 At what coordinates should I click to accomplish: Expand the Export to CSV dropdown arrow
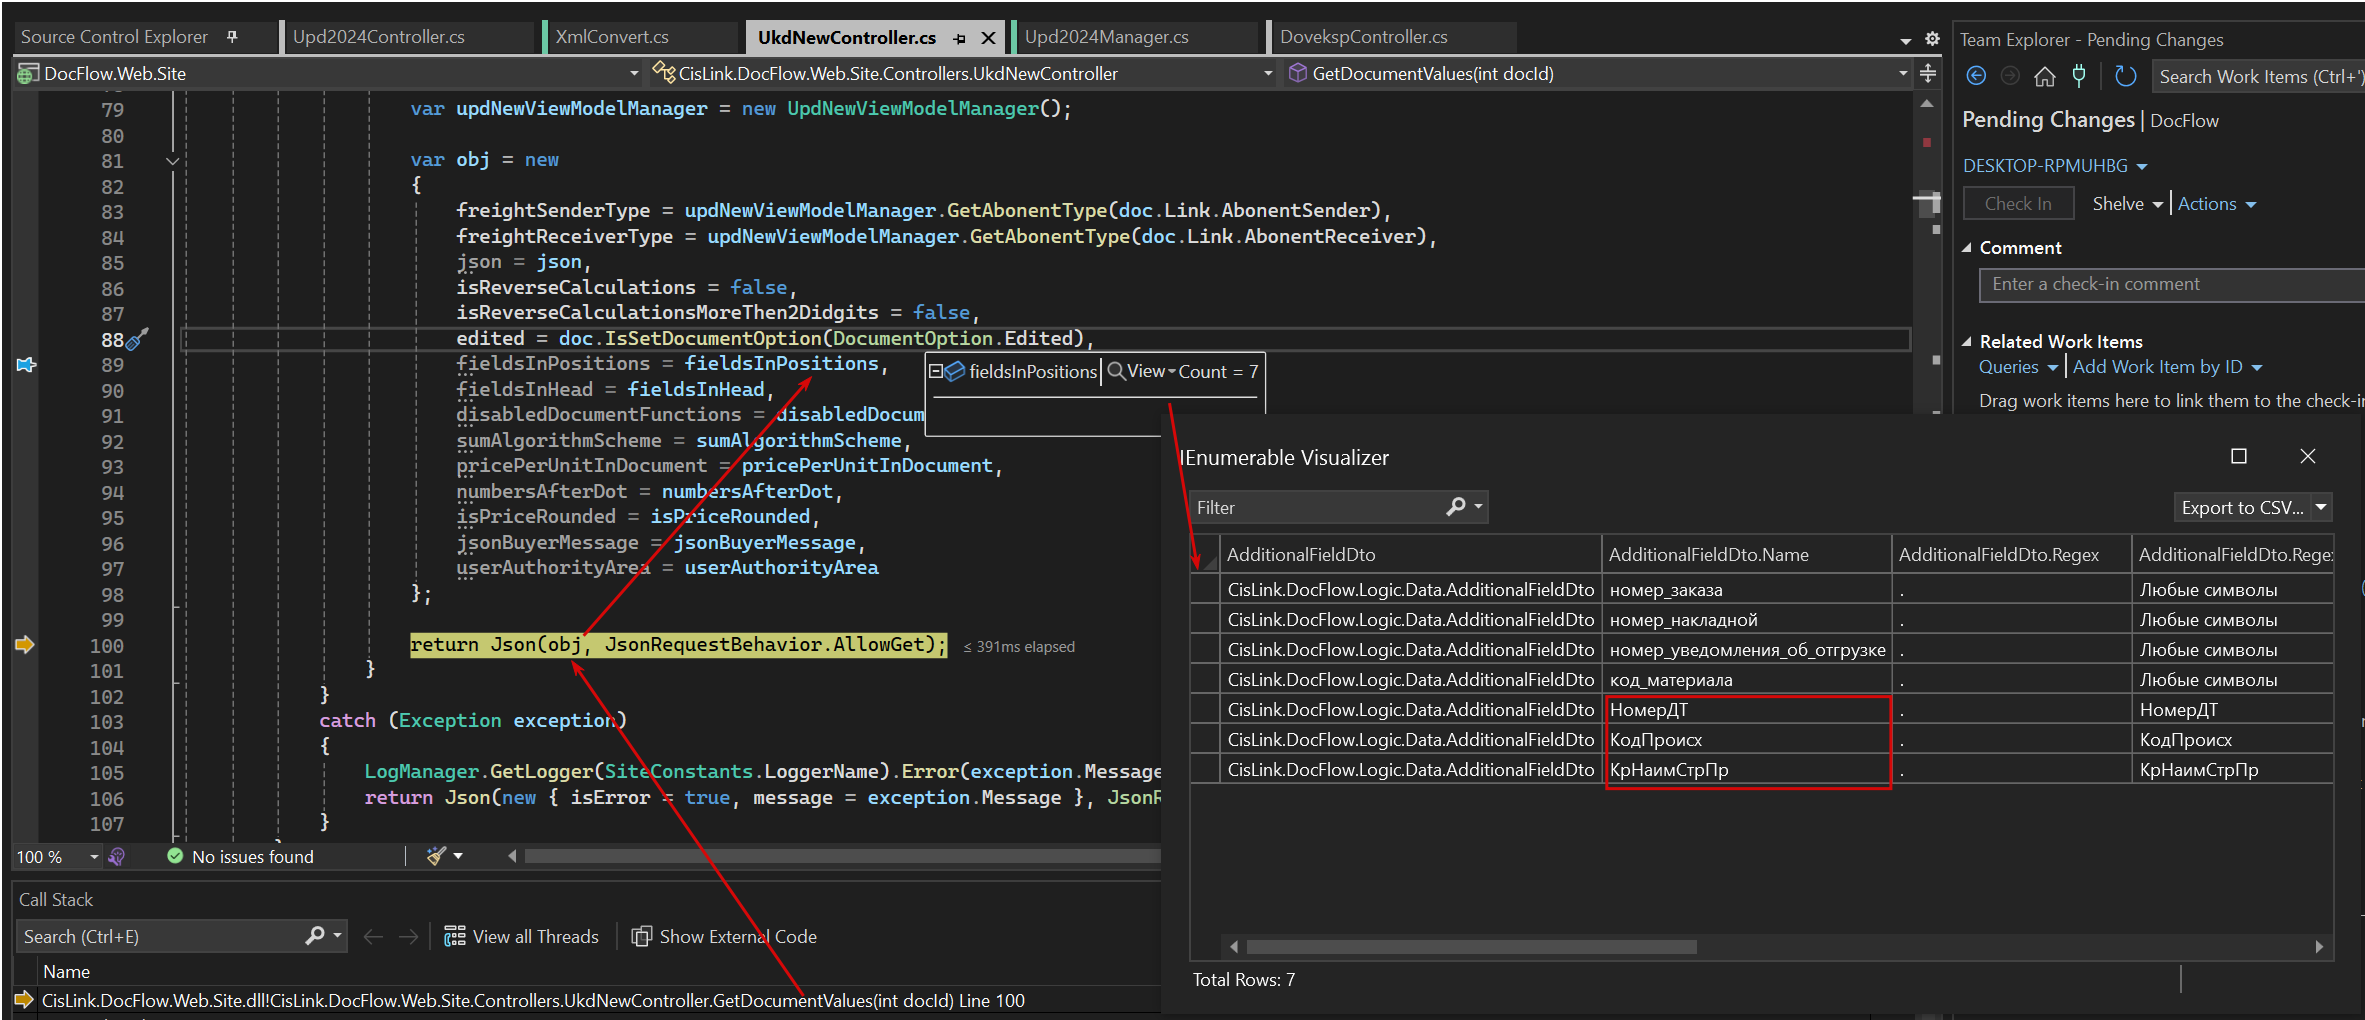click(x=2322, y=507)
